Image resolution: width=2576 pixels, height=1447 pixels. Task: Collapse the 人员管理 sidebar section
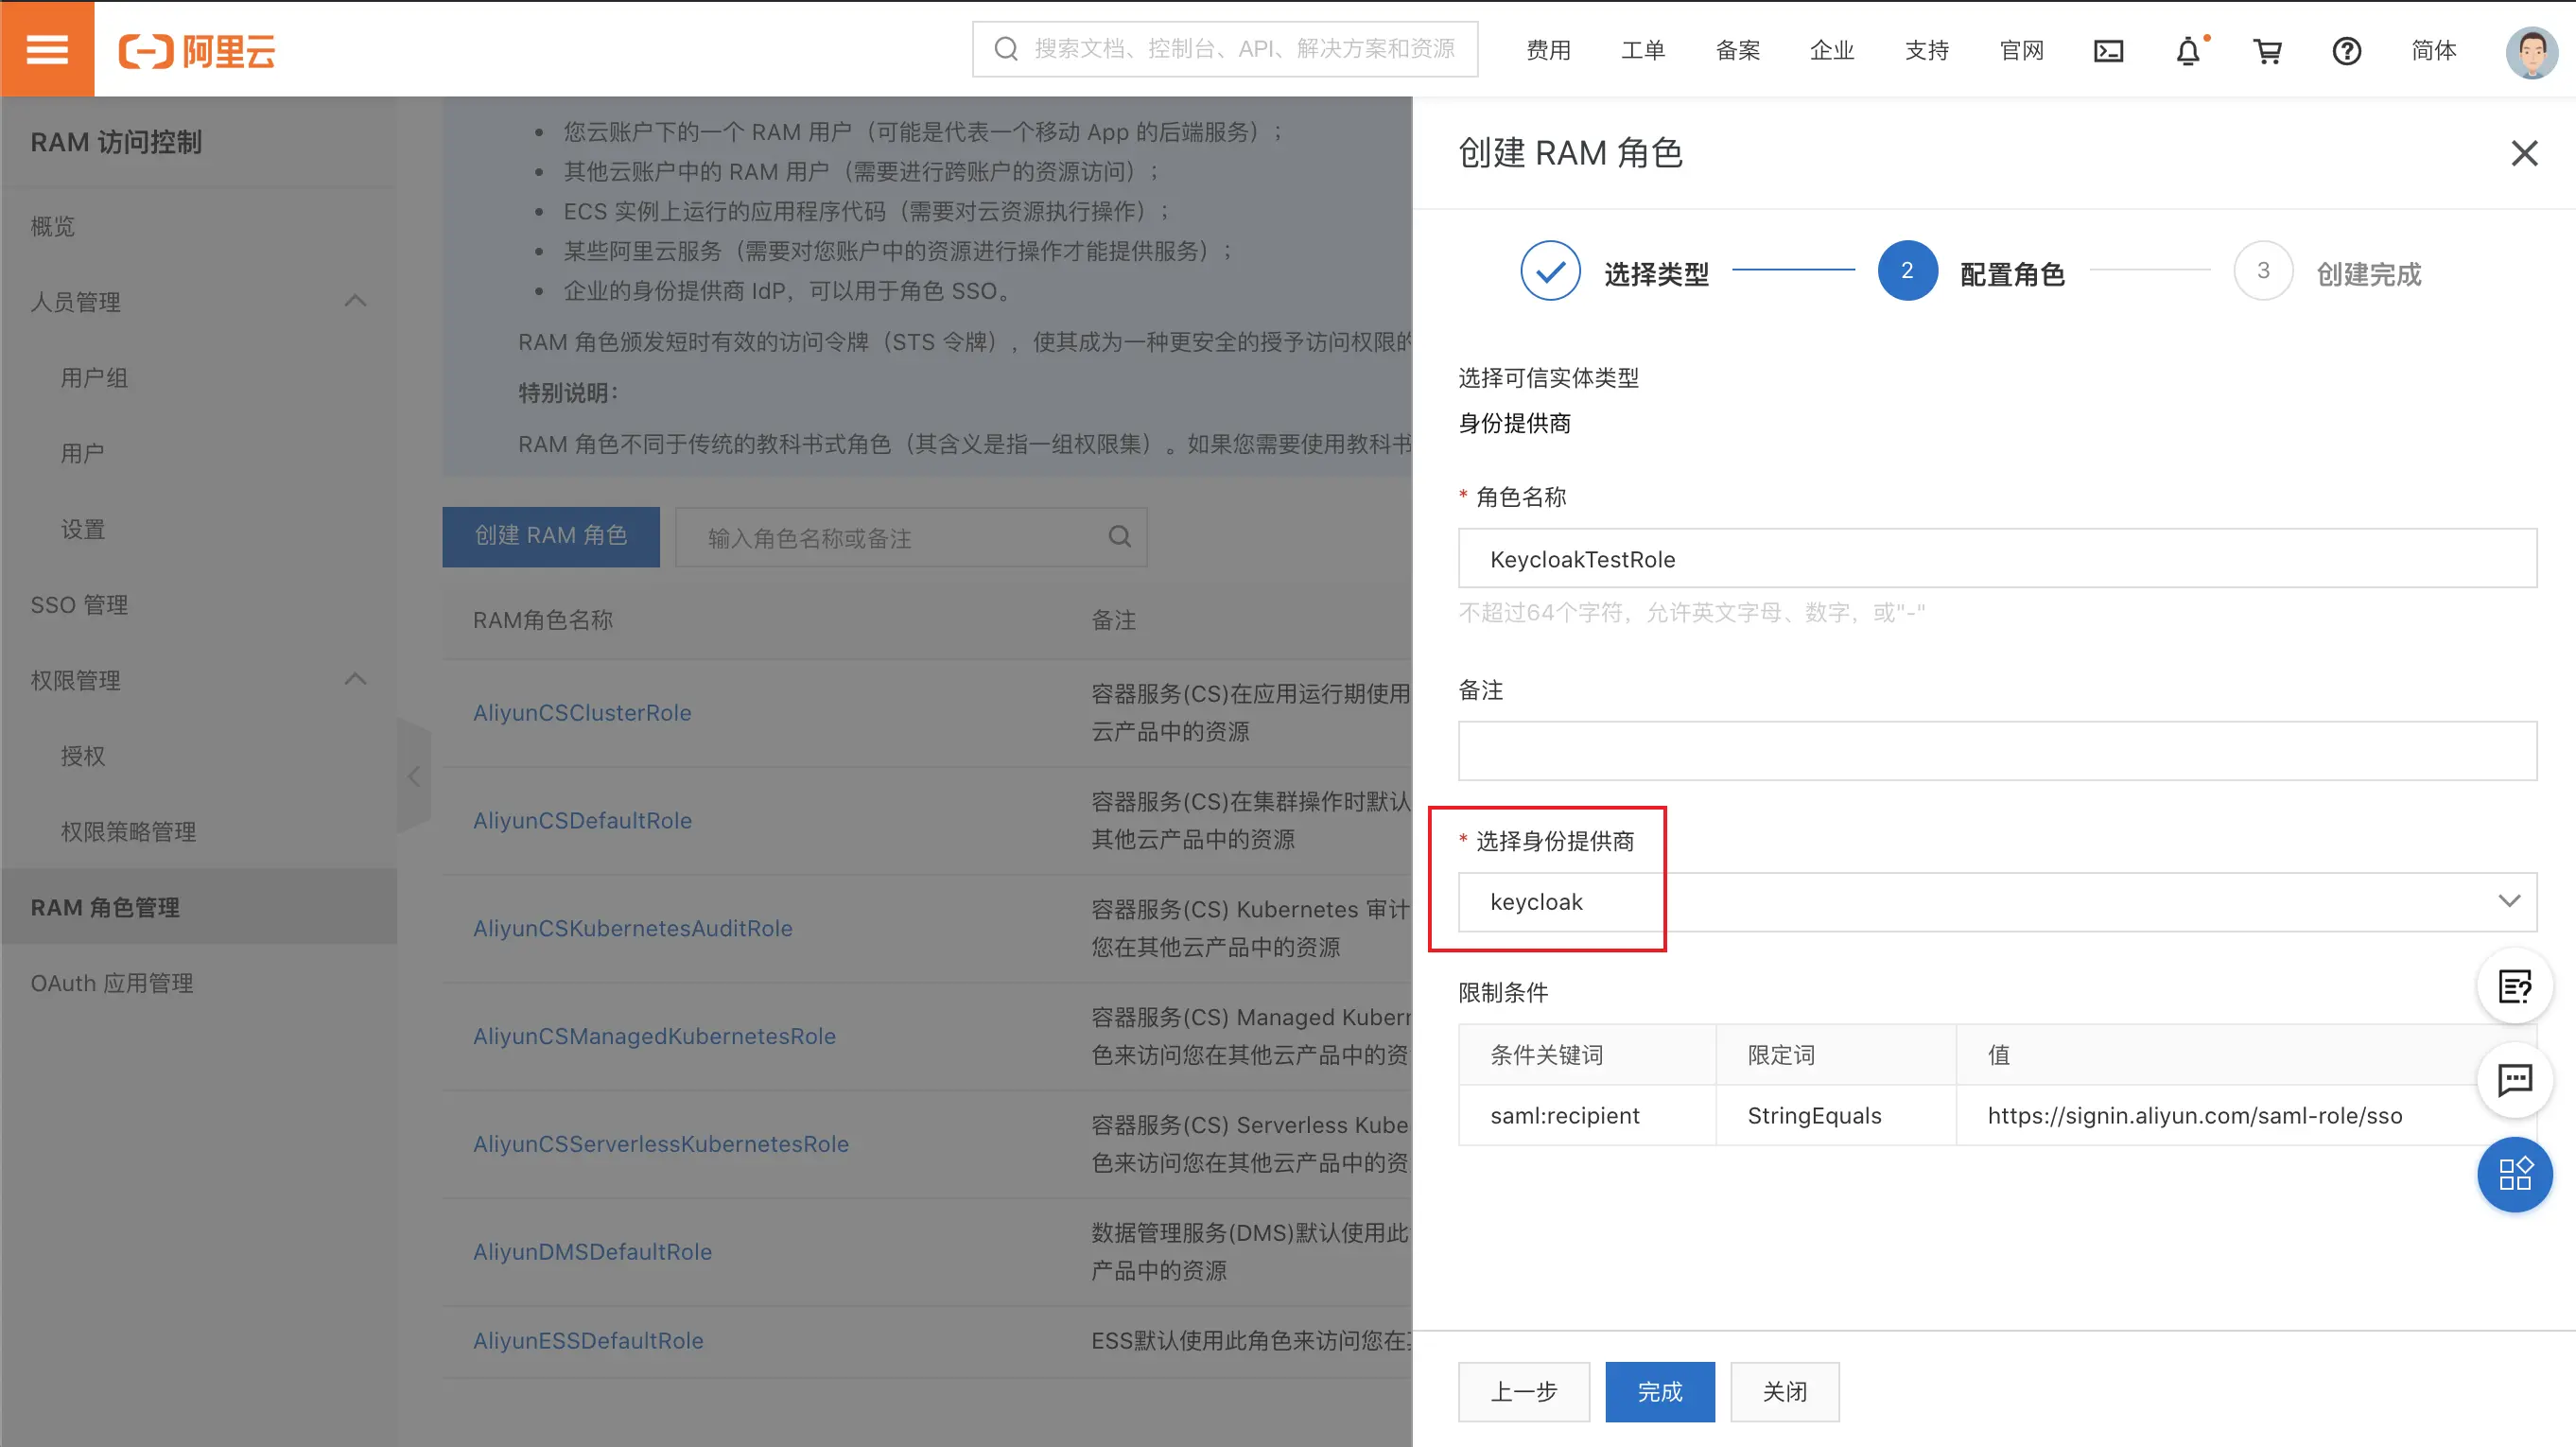click(x=355, y=301)
